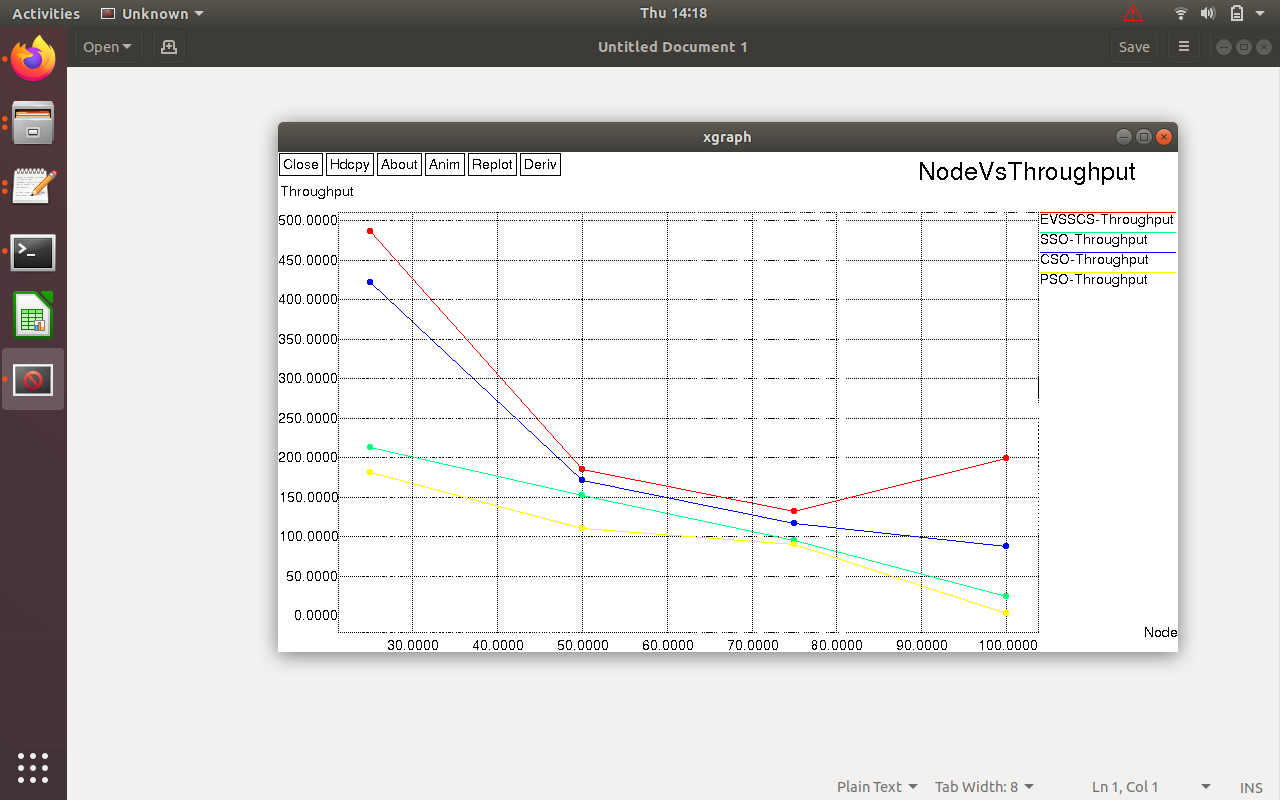Click the Deriv button in xgraph

point(540,165)
